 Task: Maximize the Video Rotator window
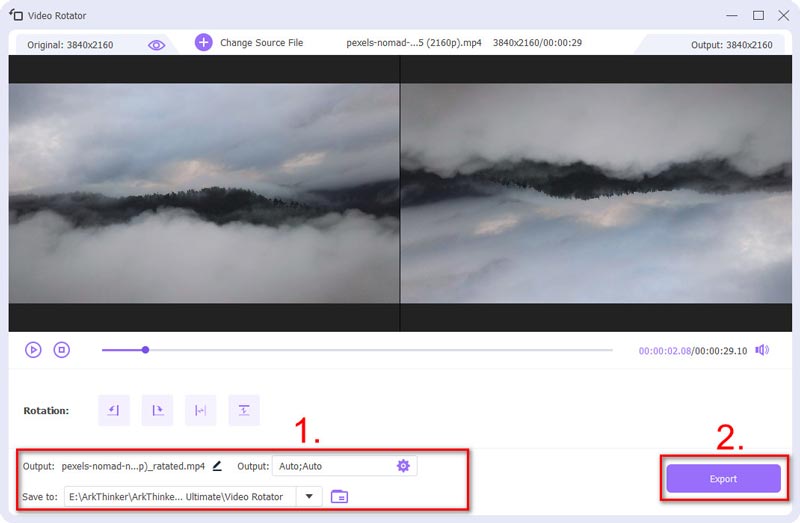(759, 15)
